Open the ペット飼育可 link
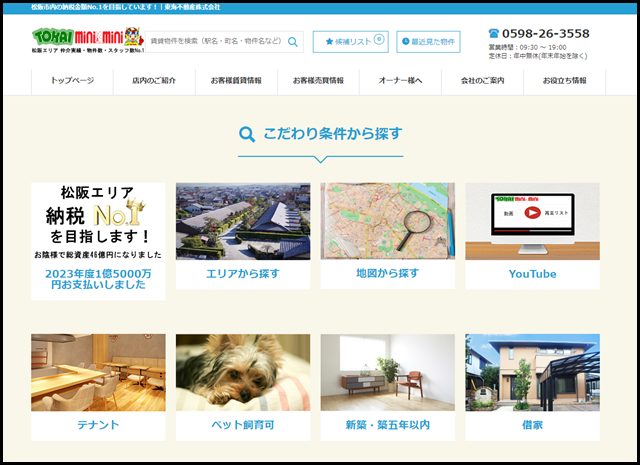640x465 pixels. click(x=243, y=425)
